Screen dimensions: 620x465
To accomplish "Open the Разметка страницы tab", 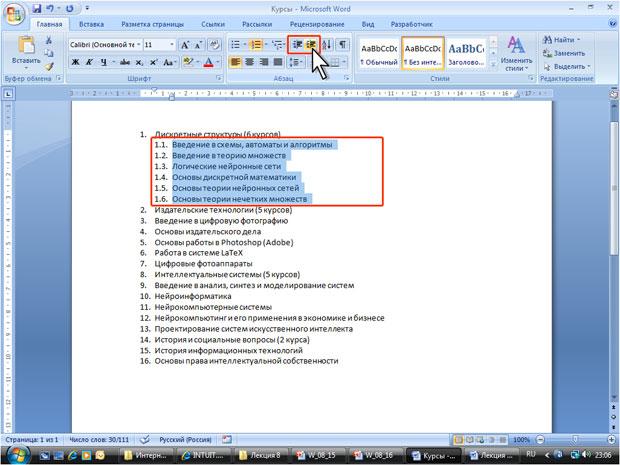I will click(153, 24).
